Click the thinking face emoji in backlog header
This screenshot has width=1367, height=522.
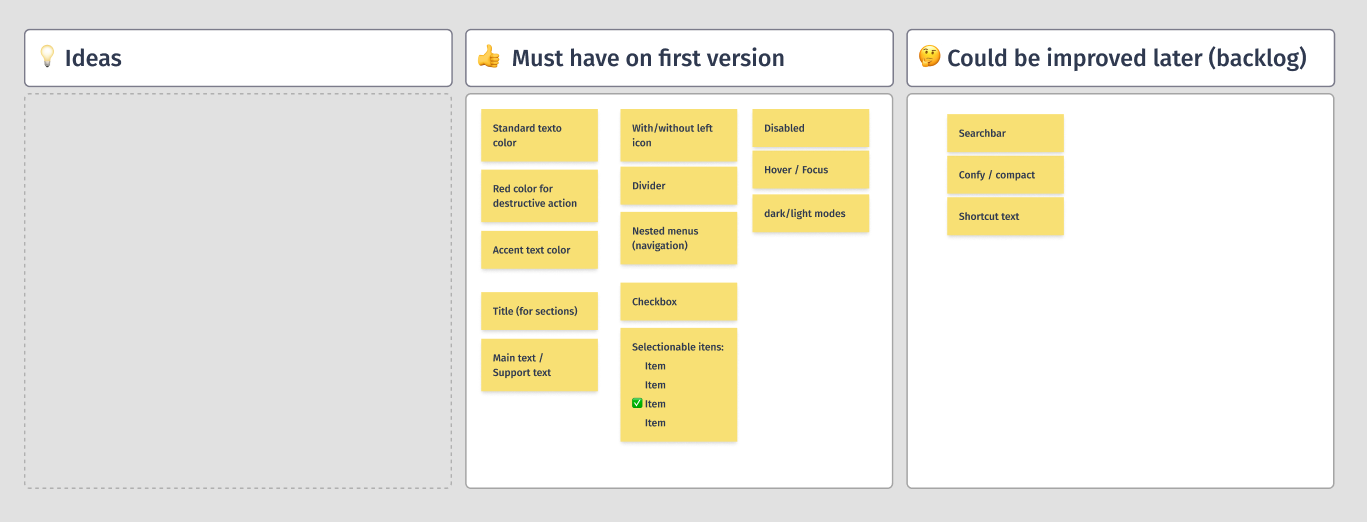point(929,57)
